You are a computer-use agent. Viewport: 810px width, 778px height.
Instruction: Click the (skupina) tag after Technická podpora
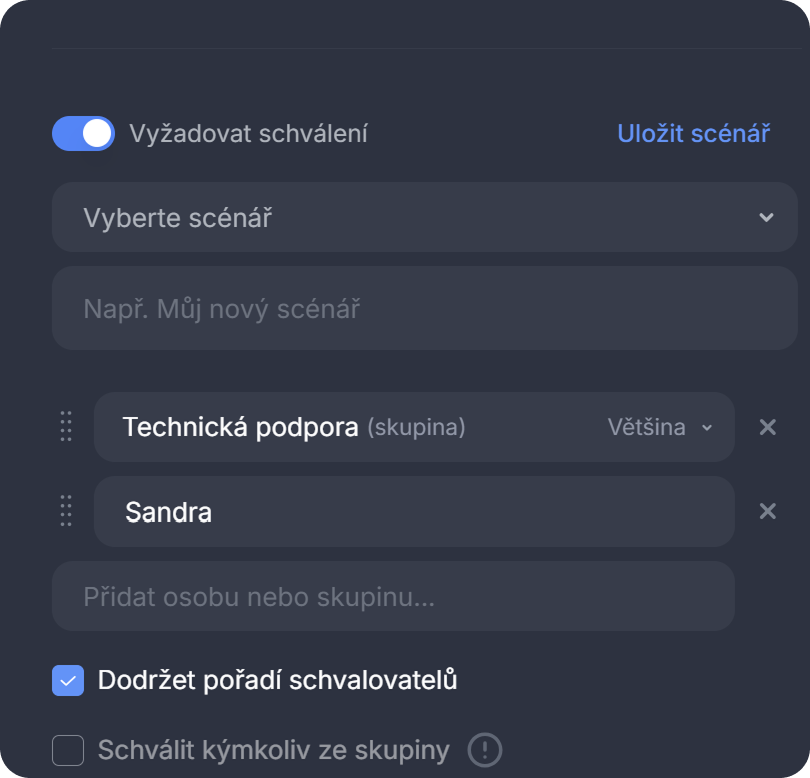[416, 428]
